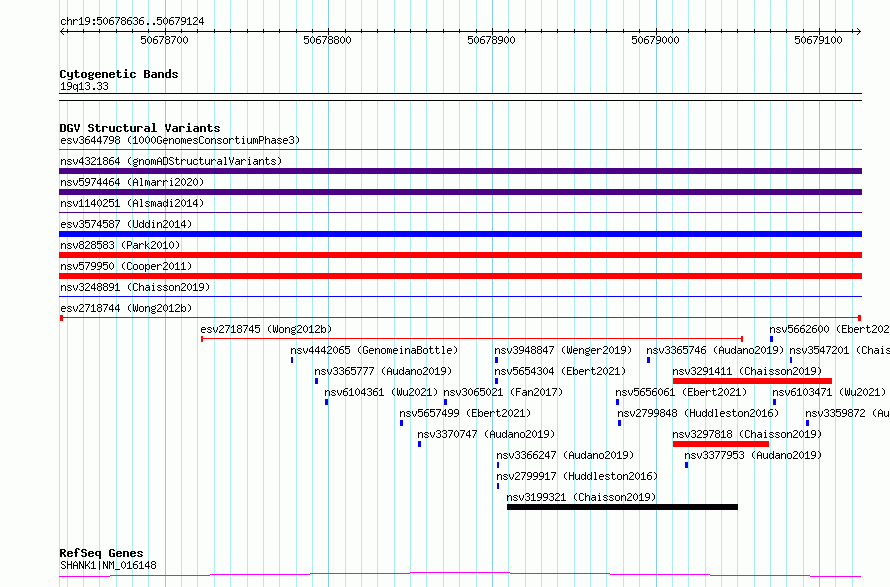Image resolution: width=890 pixels, height=587 pixels.
Task: Select the nsv4321864 gnomADStructuralVariants purple bar
Action: 460,171
